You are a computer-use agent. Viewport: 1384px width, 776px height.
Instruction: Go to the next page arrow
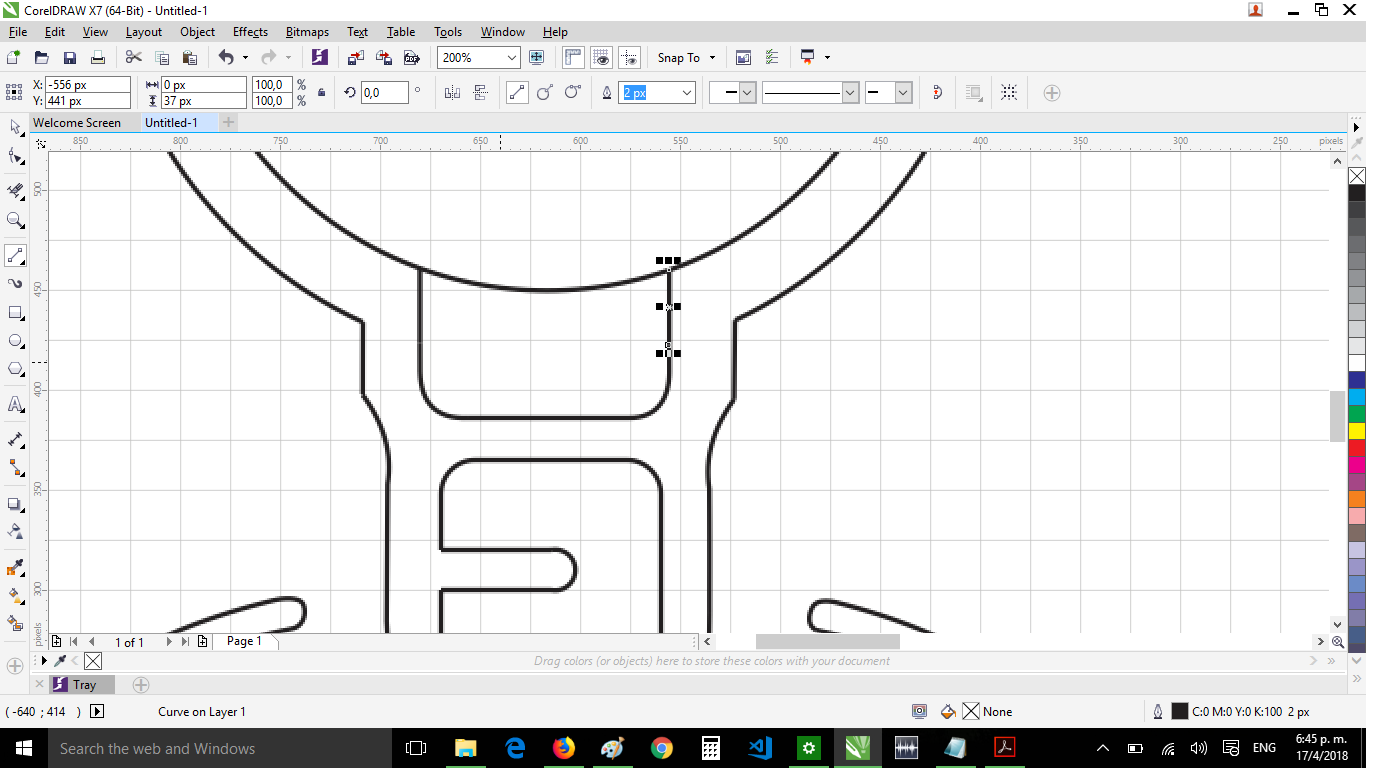click(x=169, y=642)
